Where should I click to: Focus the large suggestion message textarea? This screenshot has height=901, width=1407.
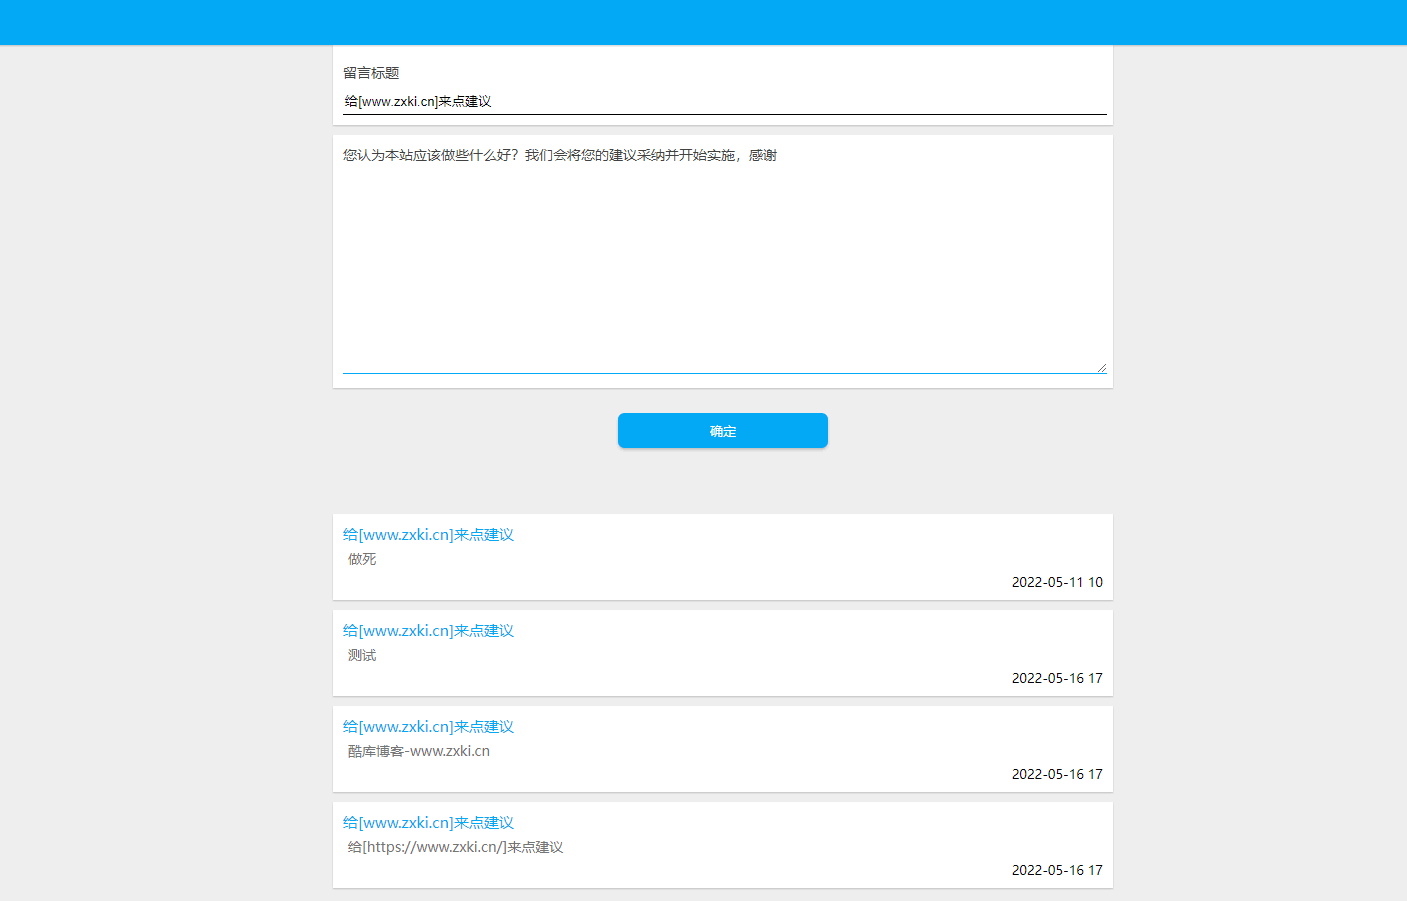tap(723, 258)
